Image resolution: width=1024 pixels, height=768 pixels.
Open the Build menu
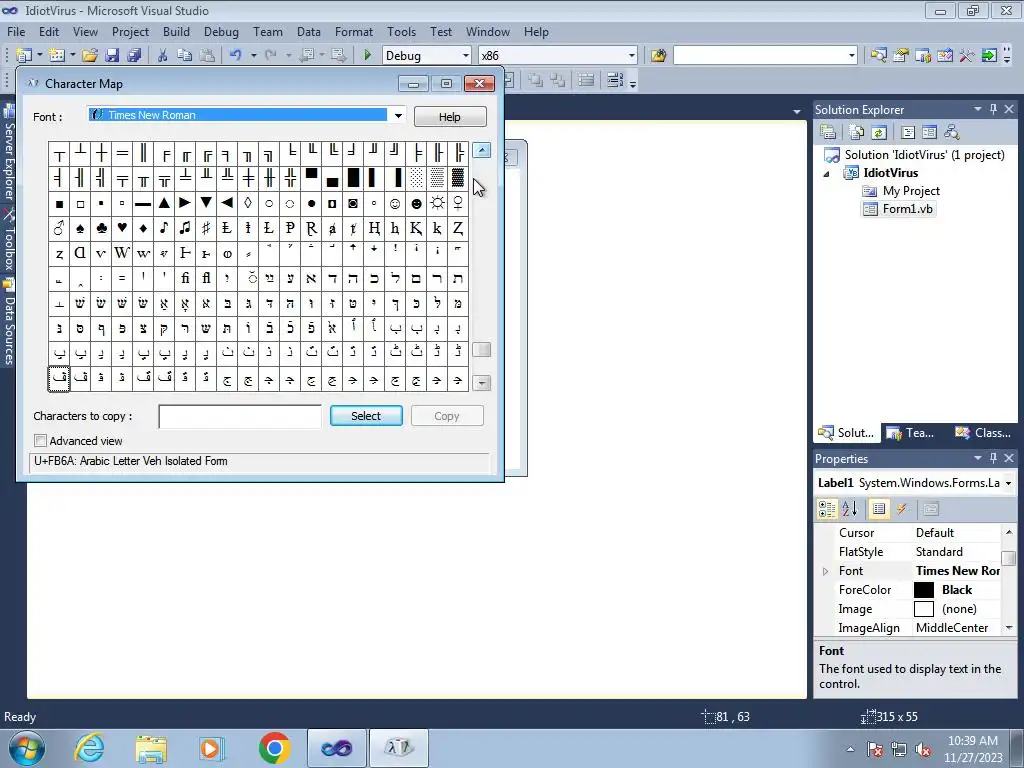coord(176,31)
